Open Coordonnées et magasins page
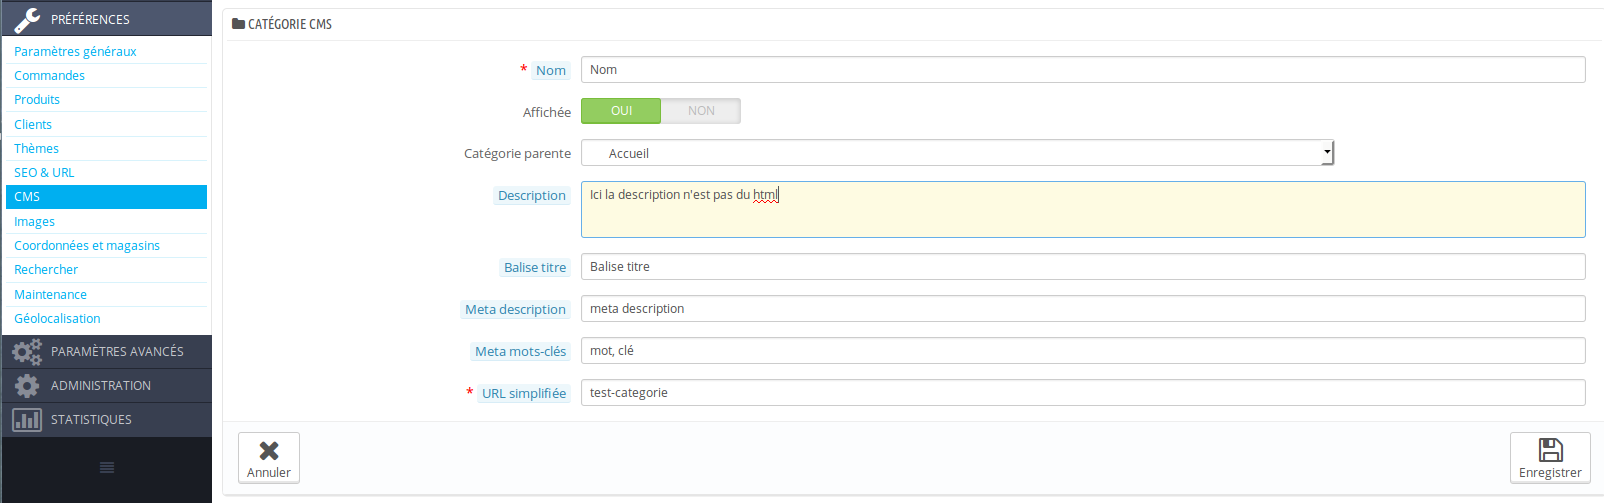The width and height of the screenshot is (1604, 503). pos(87,246)
